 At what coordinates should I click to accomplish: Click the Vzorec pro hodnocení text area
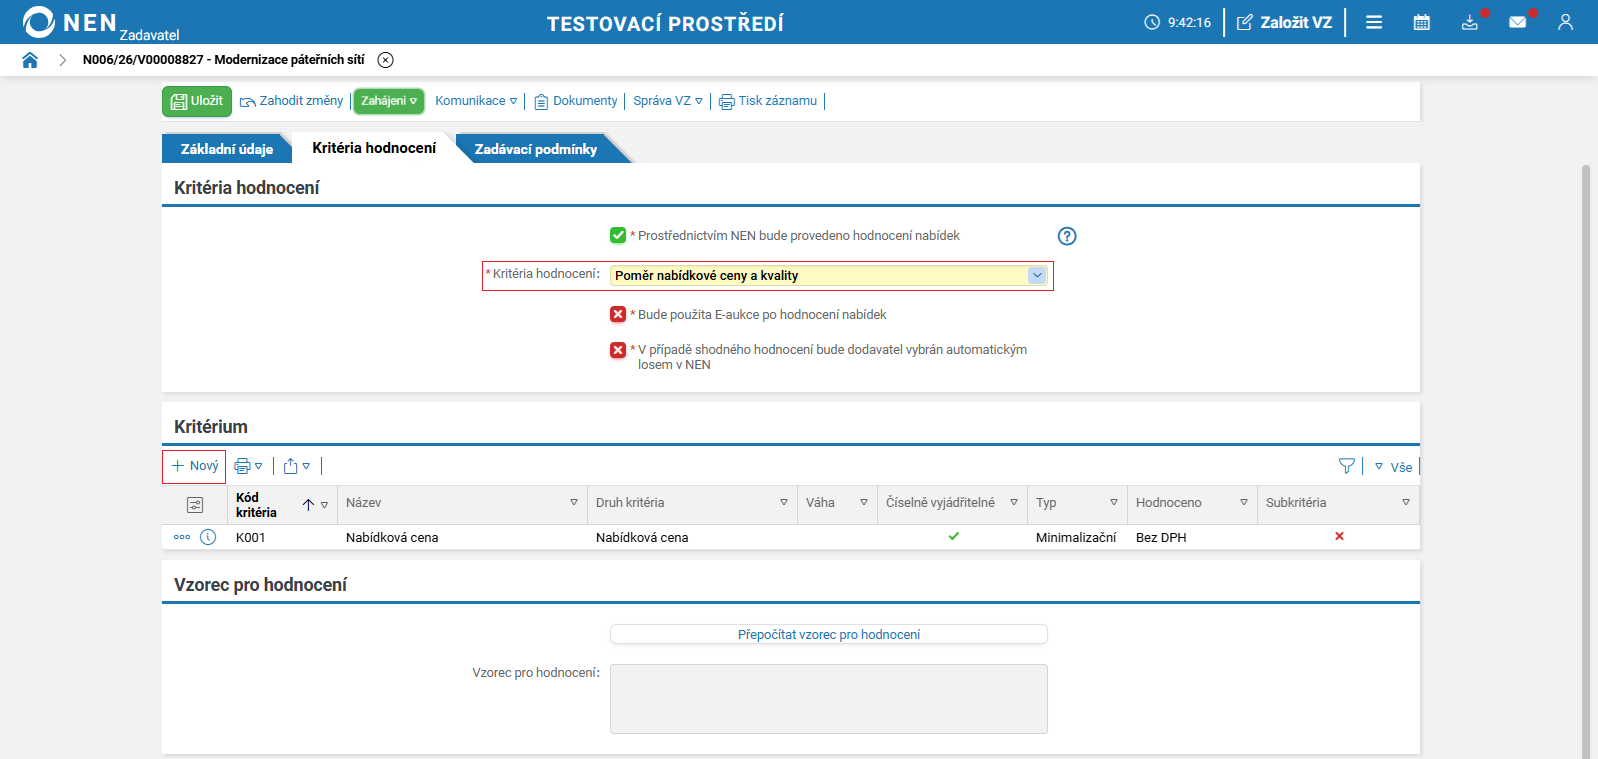coord(829,699)
